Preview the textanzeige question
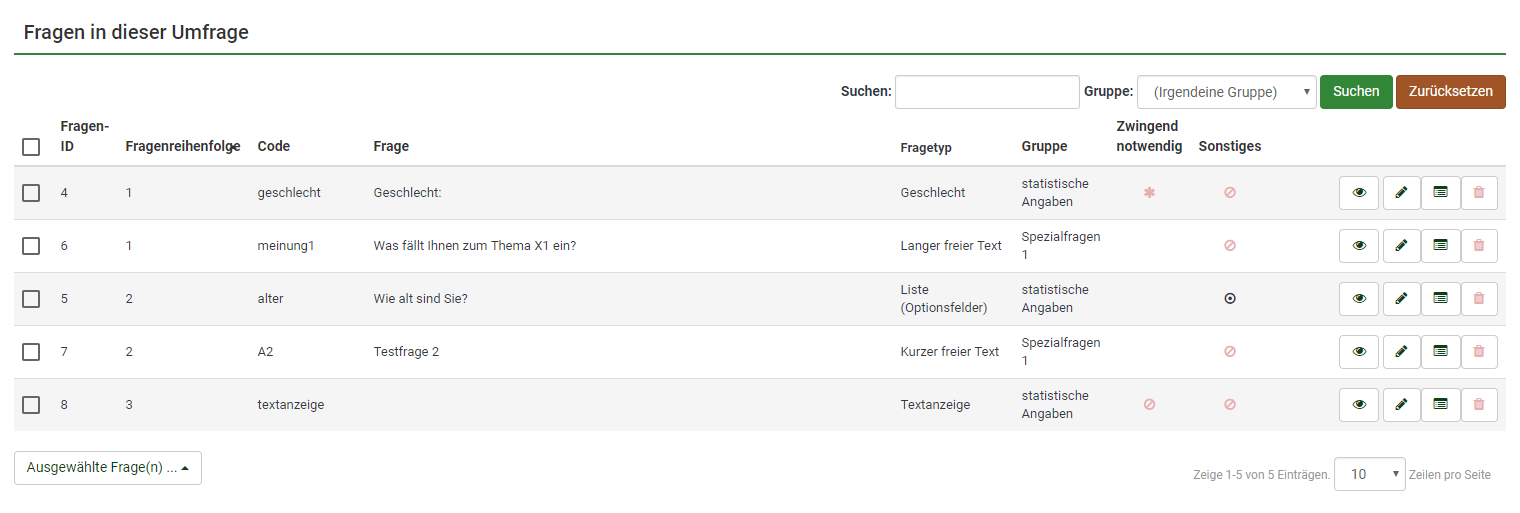Viewport: 1520px width, 513px height. coord(1358,405)
